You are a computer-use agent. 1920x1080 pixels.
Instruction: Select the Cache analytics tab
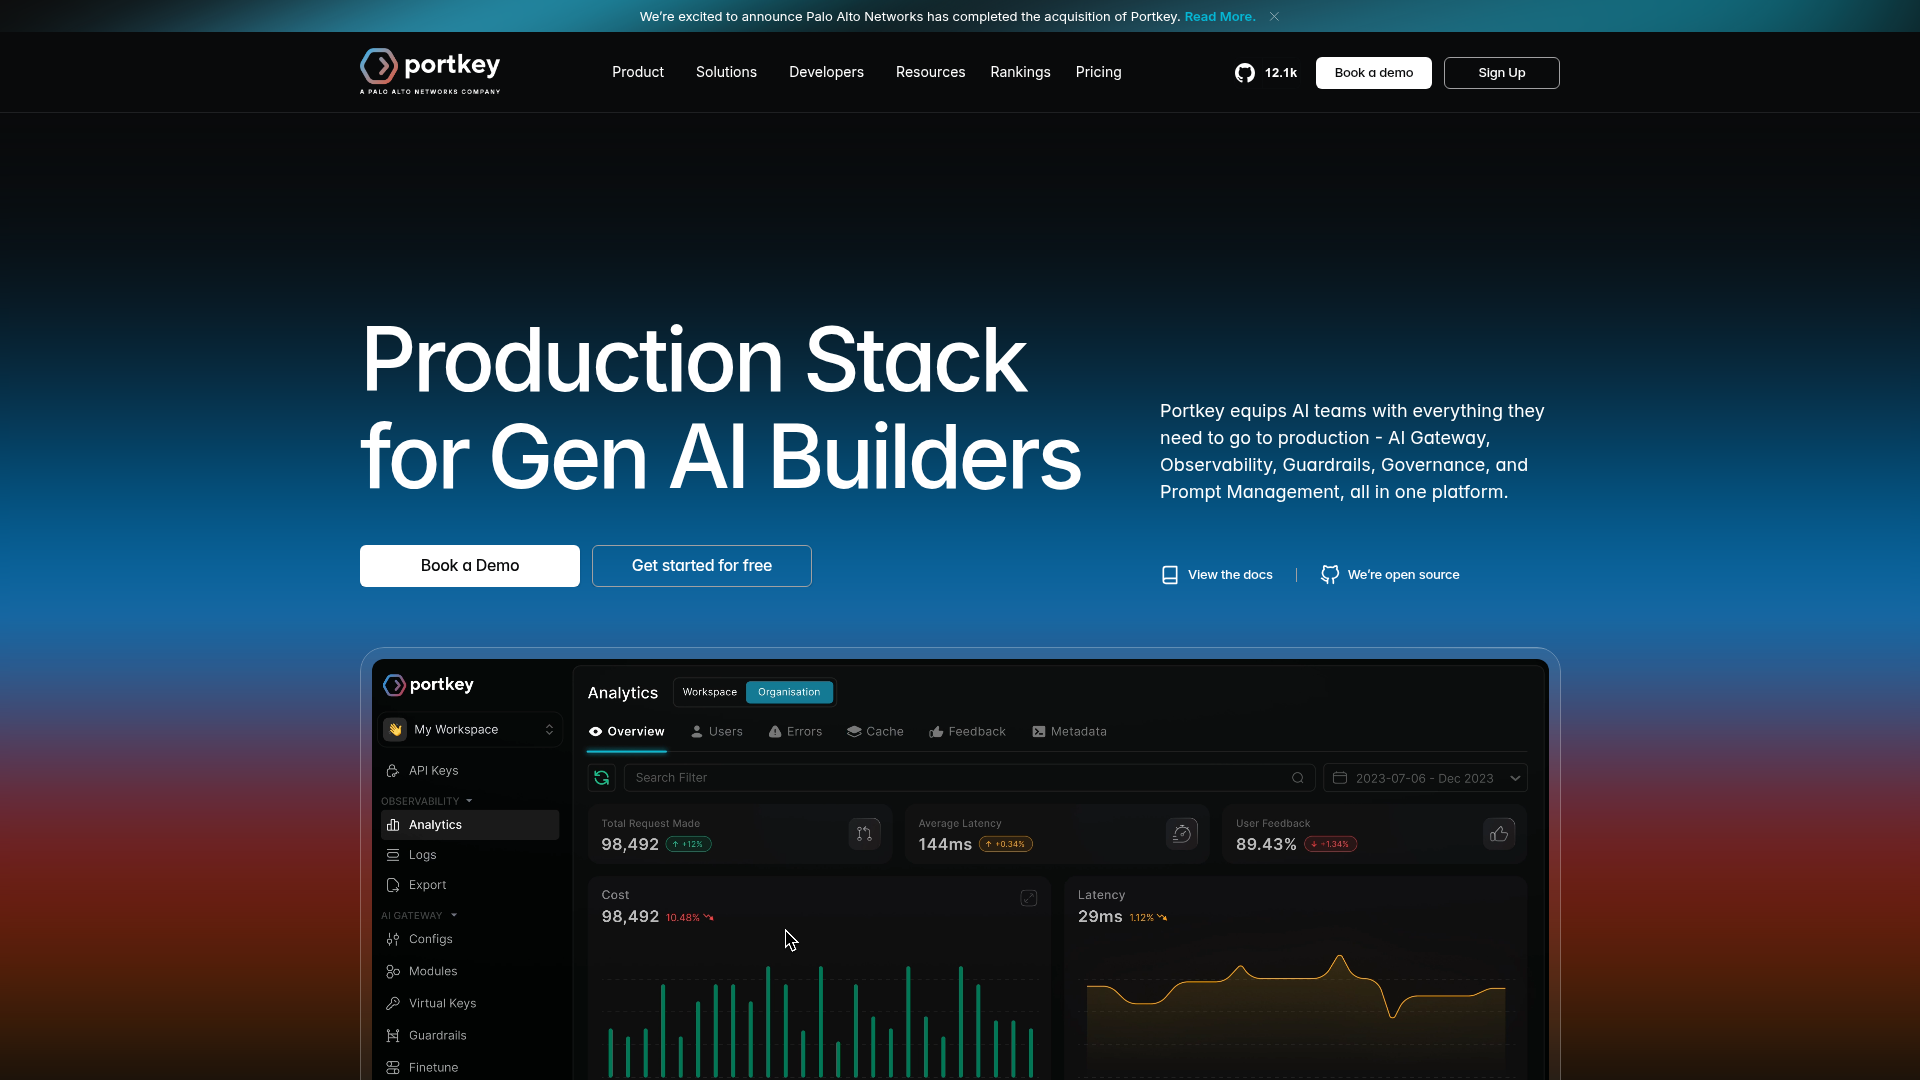(875, 732)
